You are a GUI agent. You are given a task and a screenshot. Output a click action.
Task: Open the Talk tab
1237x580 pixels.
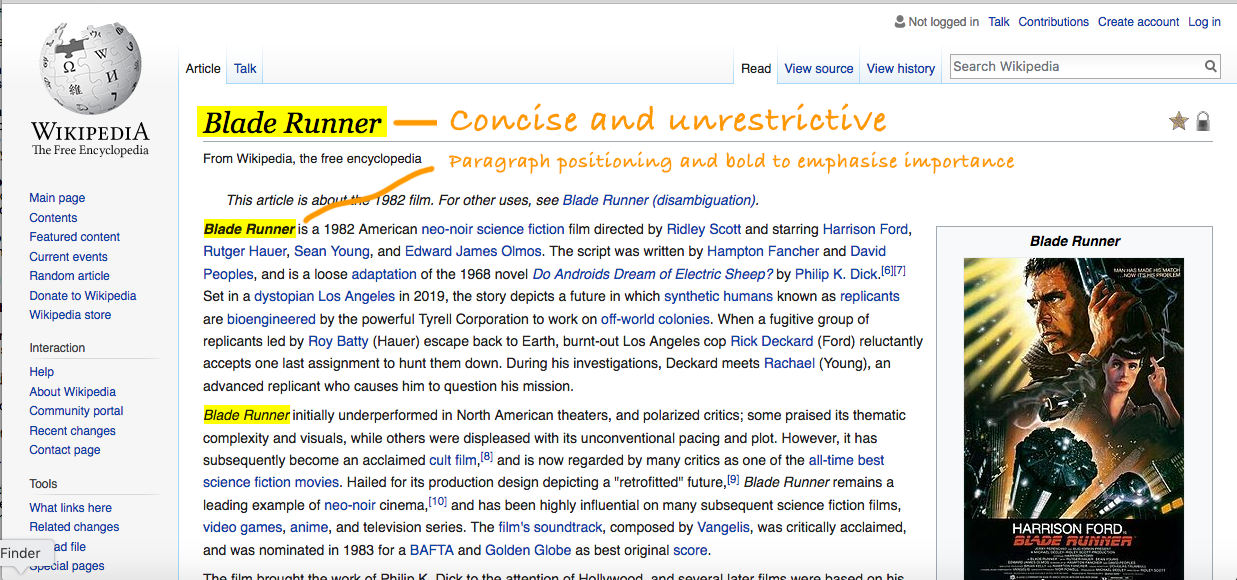pyautogui.click(x=245, y=69)
